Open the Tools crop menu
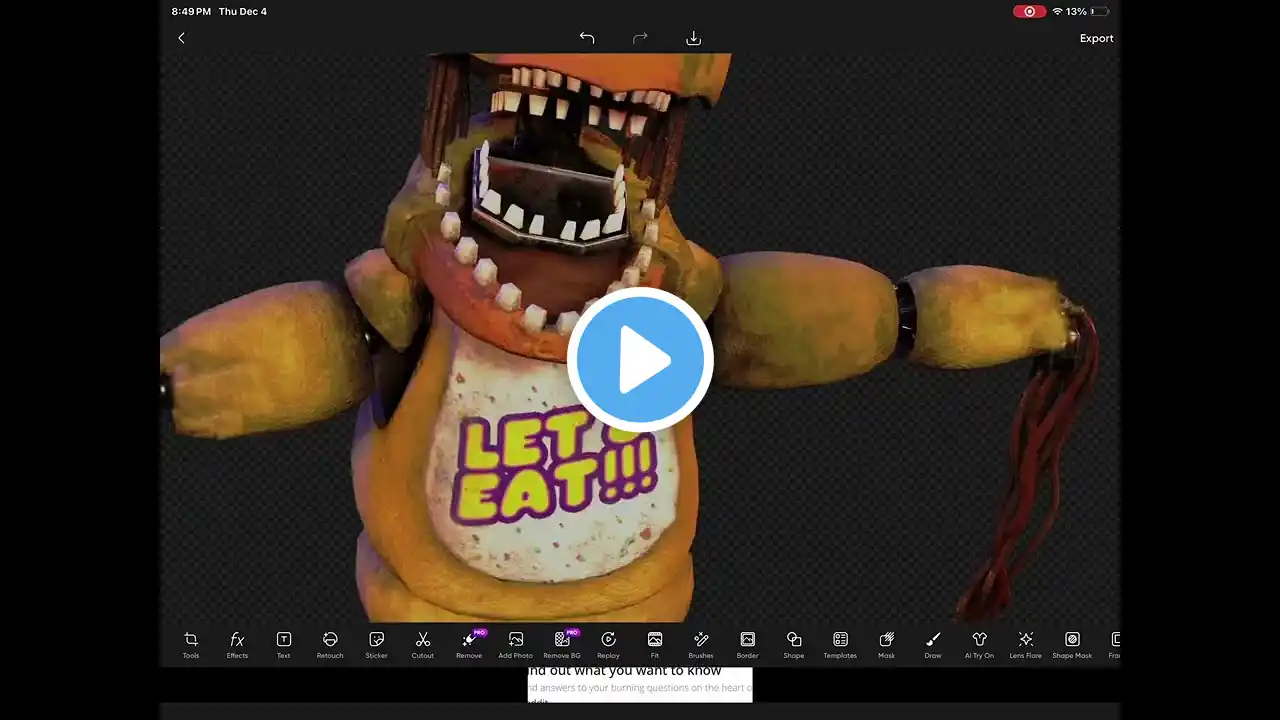This screenshot has width=1280, height=720. click(x=191, y=644)
